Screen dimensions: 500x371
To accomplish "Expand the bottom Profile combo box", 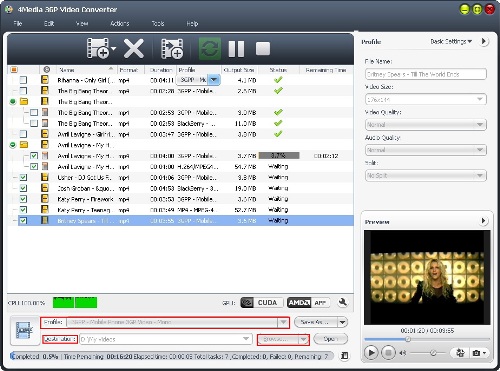I will tap(283, 322).
